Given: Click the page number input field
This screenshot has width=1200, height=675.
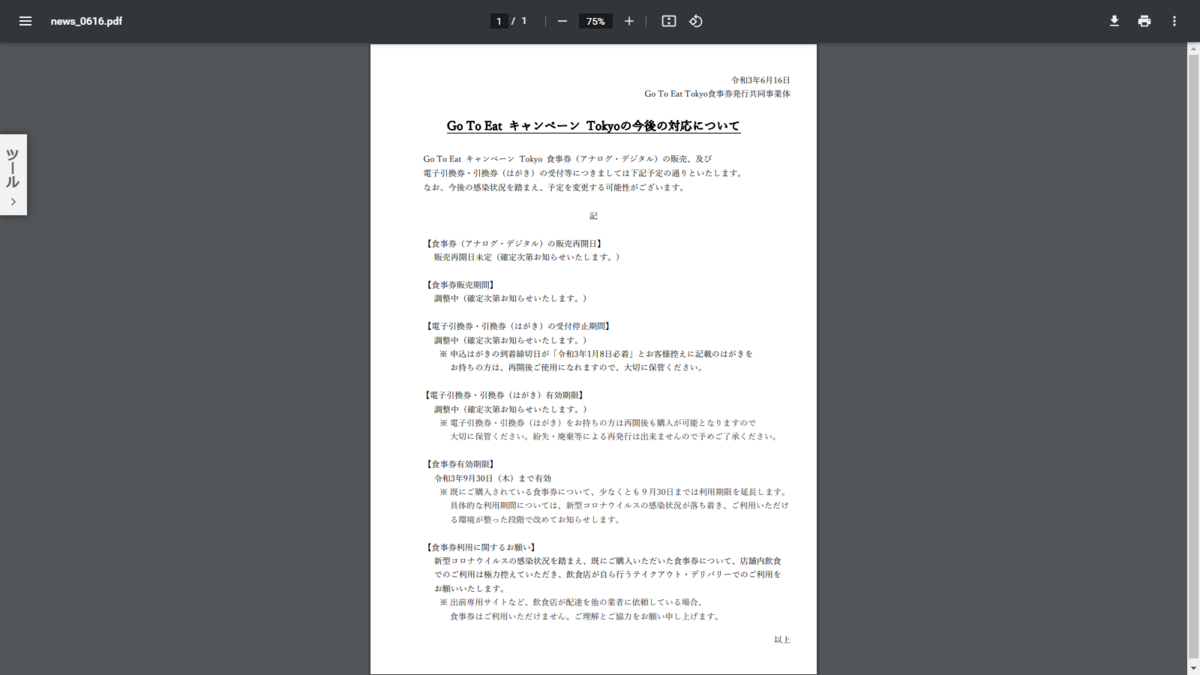Looking at the screenshot, I should point(499,21).
